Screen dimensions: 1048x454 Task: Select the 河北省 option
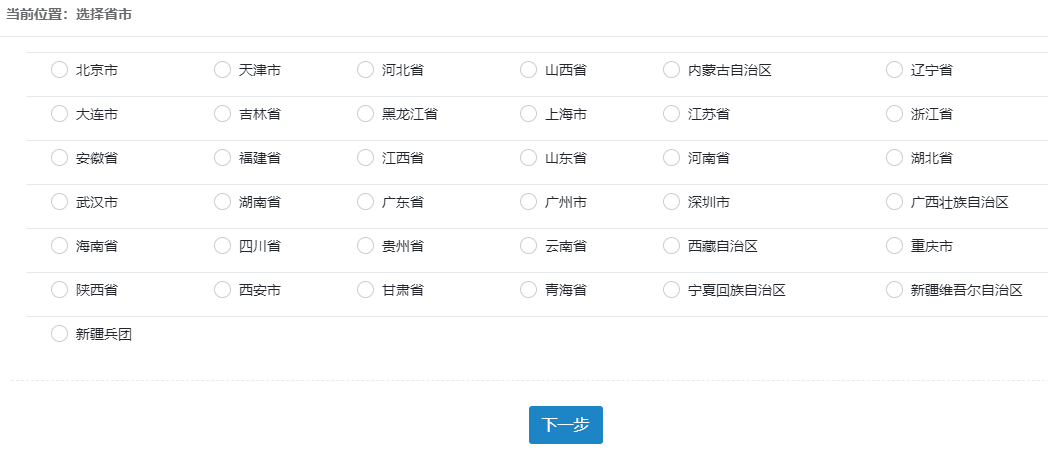click(365, 70)
